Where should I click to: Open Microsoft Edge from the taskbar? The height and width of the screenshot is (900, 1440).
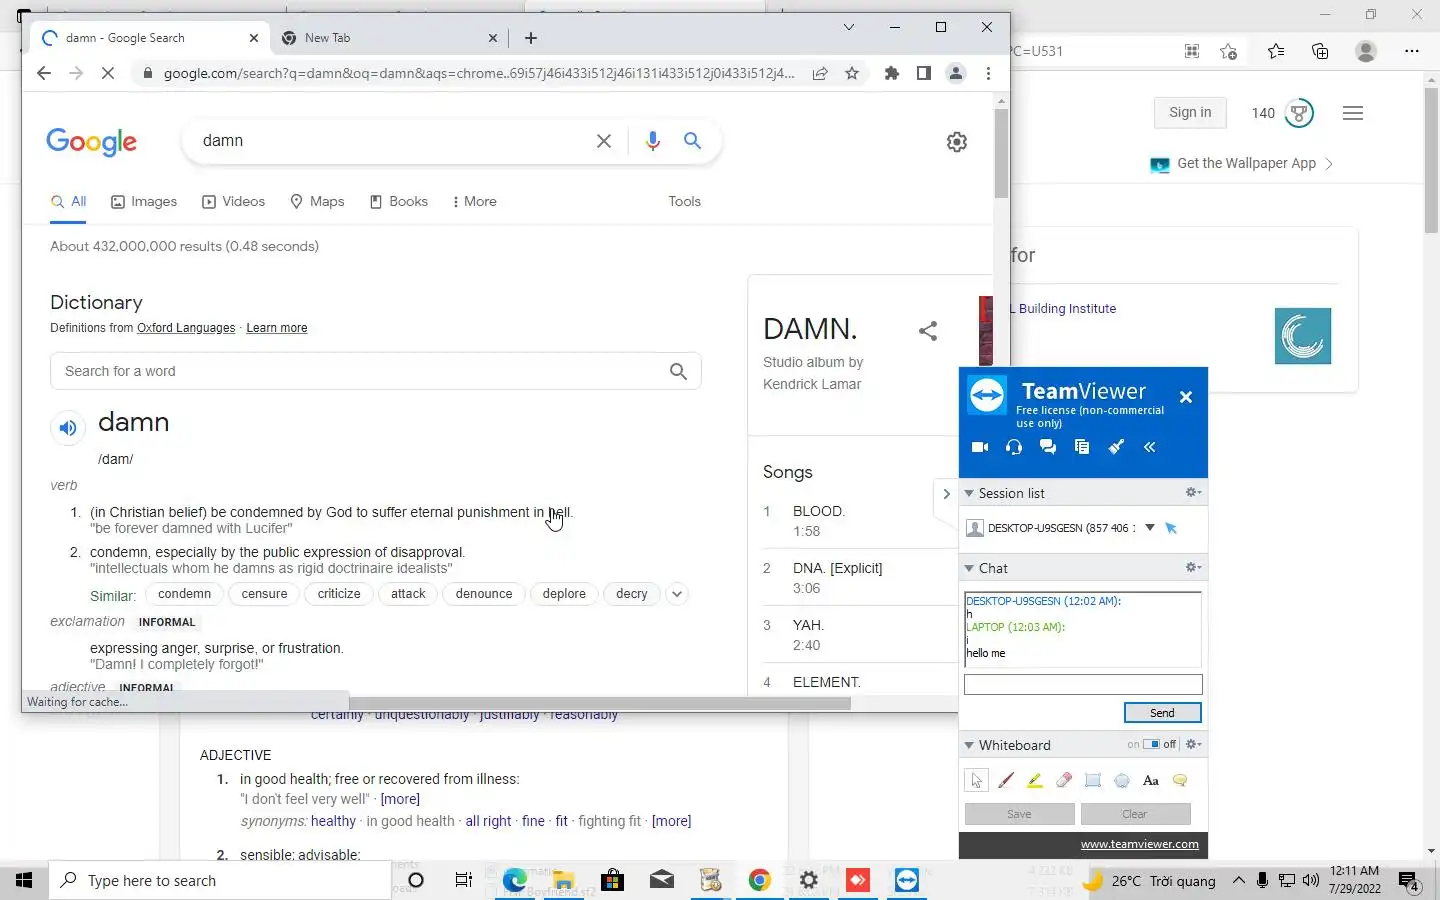tap(515, 880)
